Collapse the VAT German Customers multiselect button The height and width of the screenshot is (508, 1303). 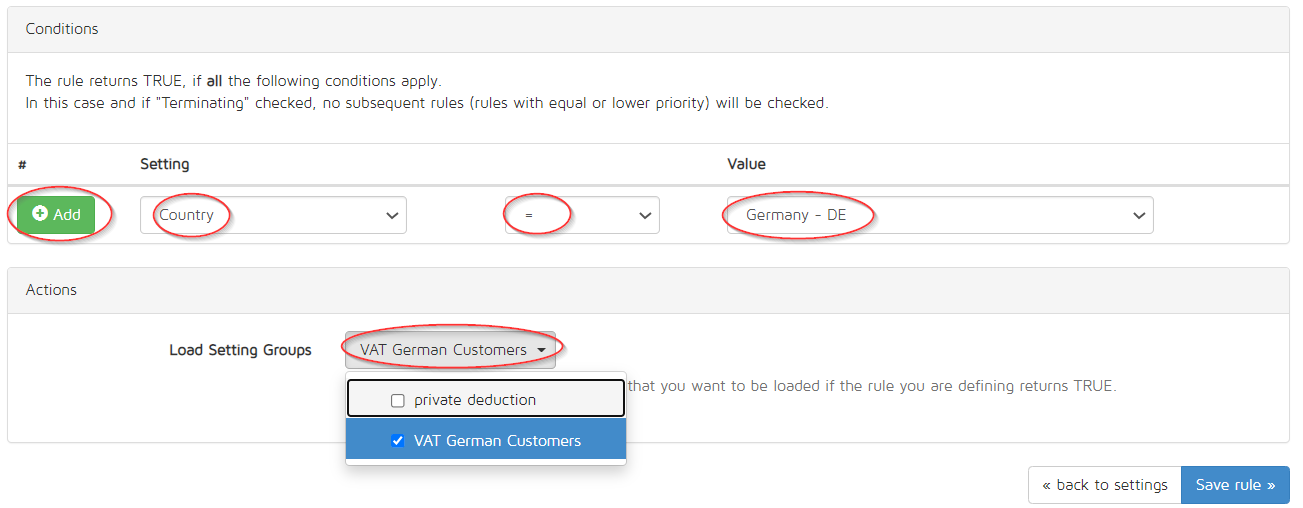[x=450, y=350]
